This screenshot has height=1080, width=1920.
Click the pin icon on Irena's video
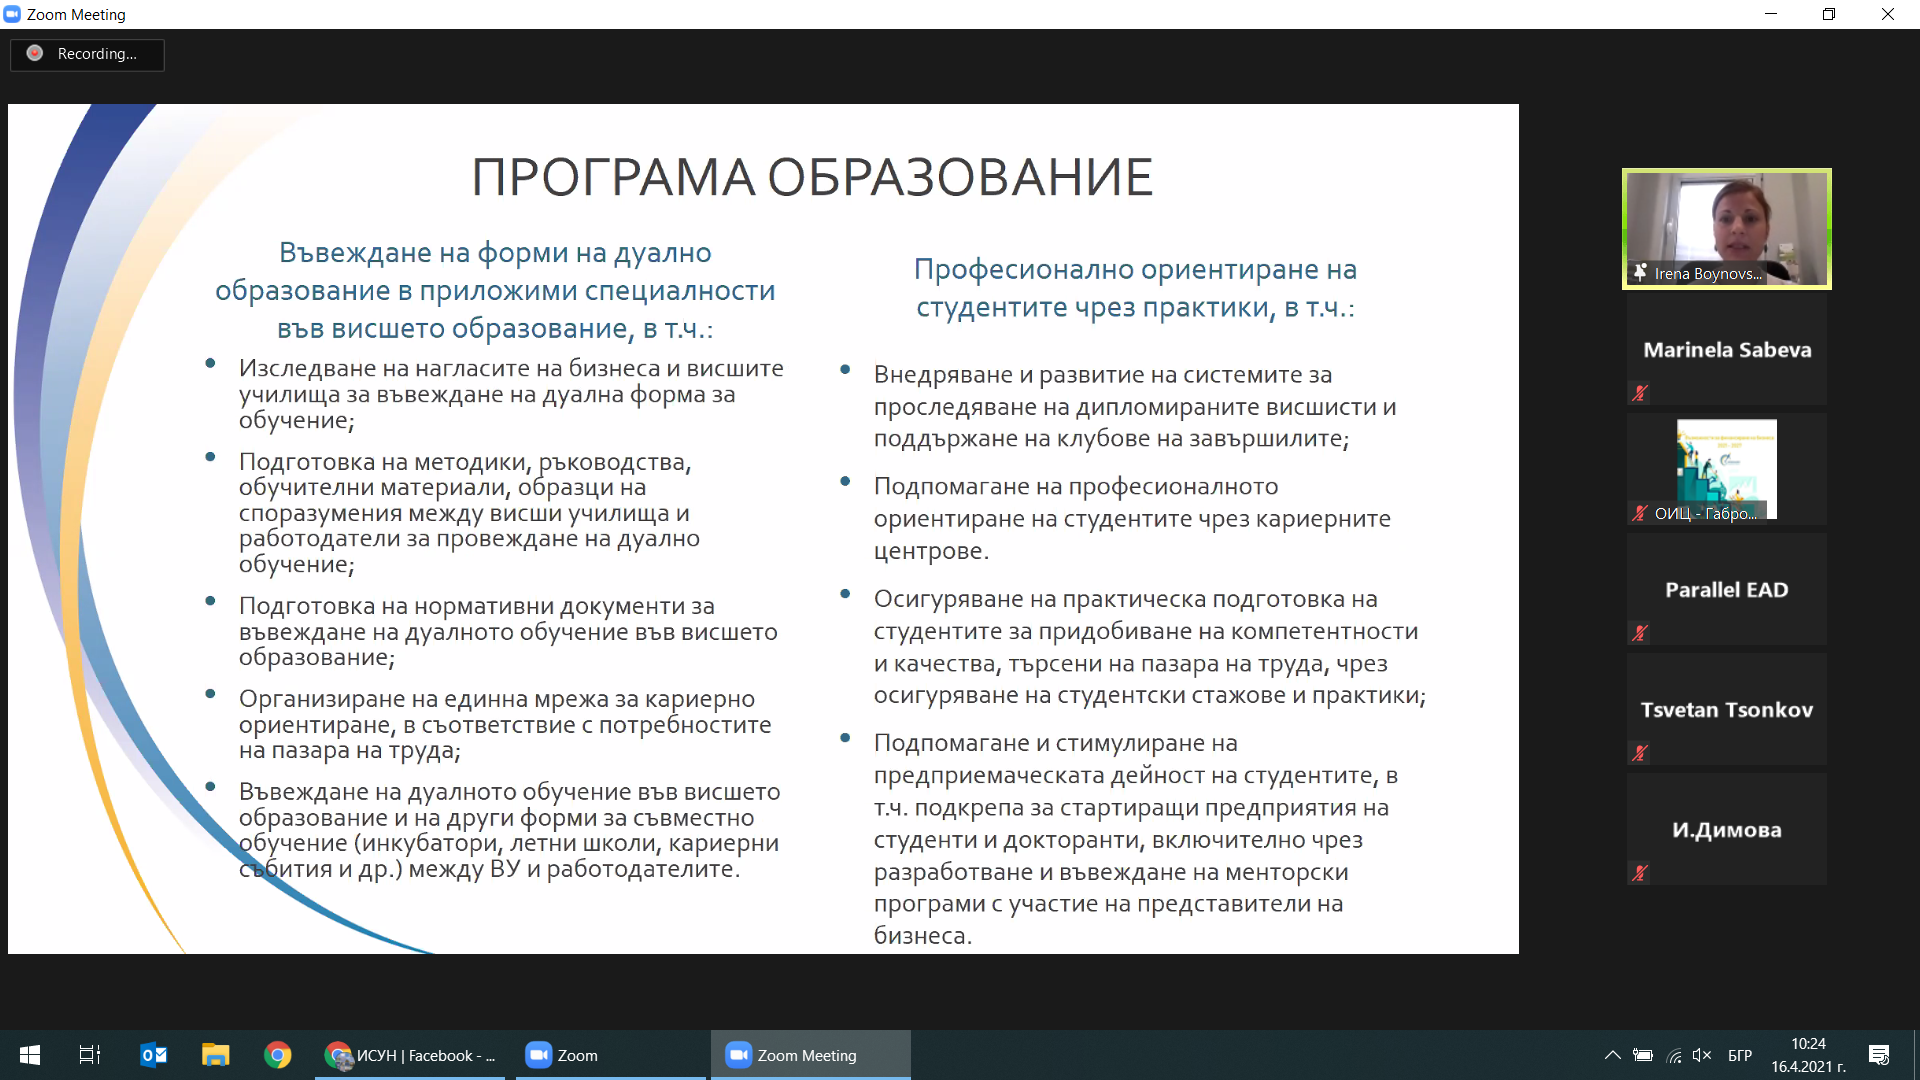(1640, 272)
